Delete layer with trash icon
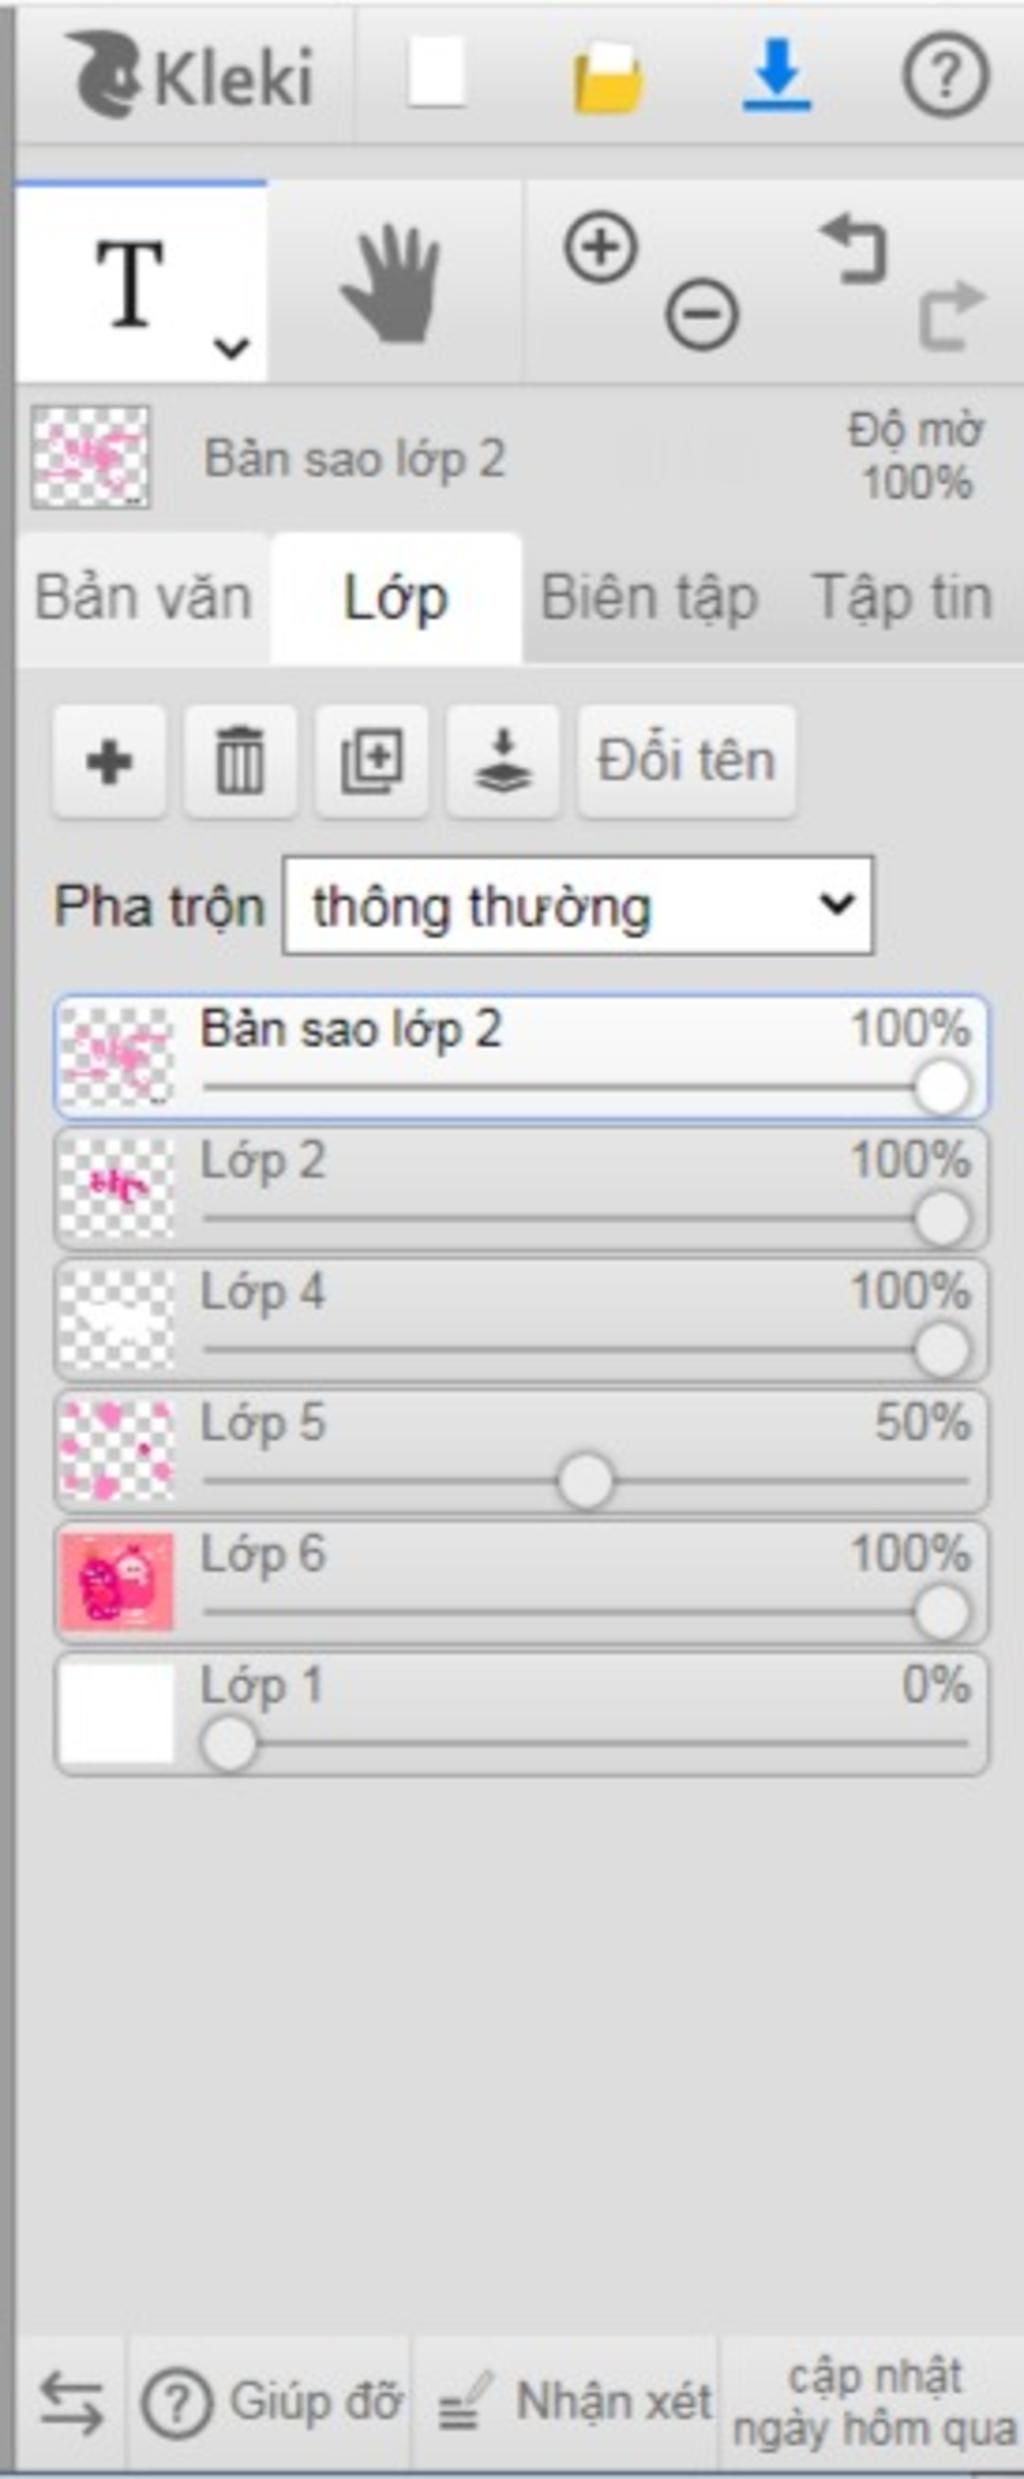 (240, 761)
